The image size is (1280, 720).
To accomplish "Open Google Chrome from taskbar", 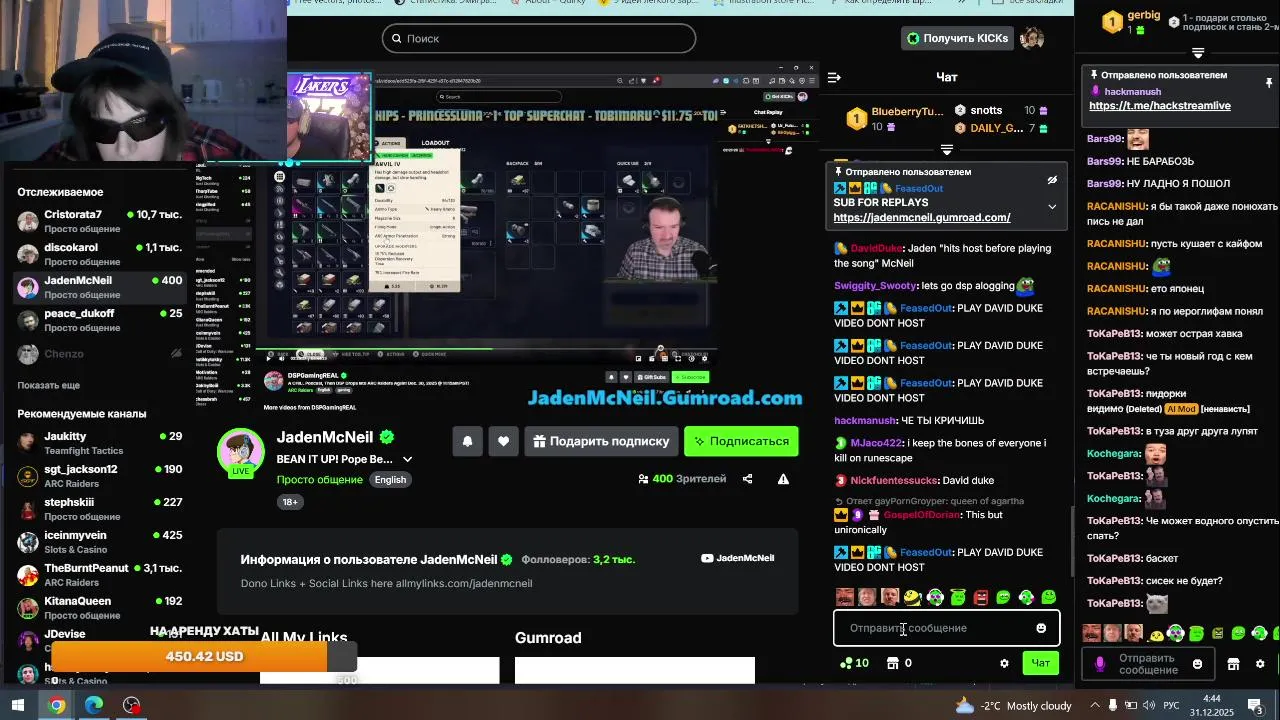I will point(56,705).
